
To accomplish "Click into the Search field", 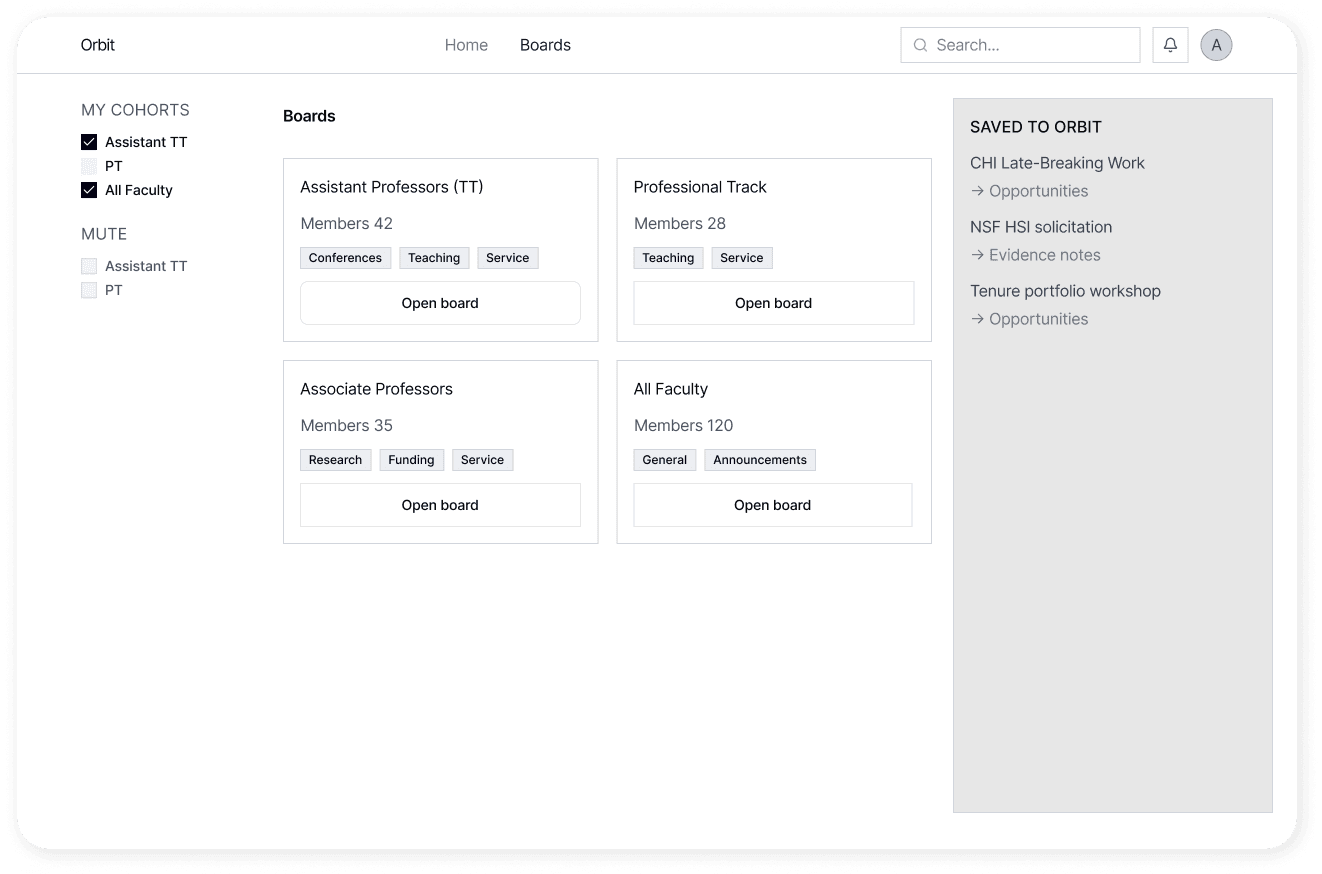I will [1020, 45].
